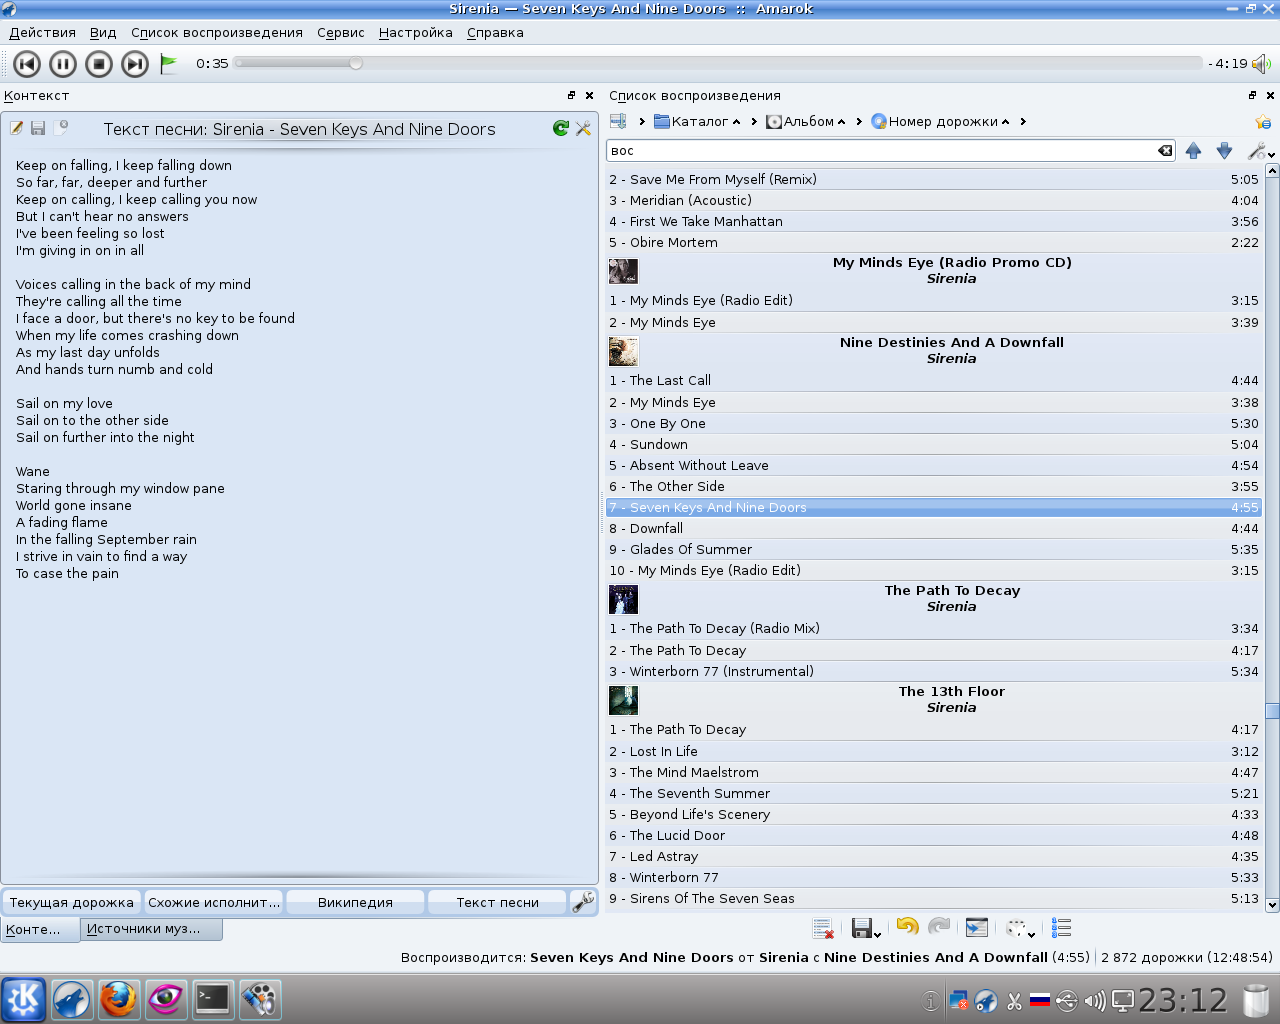Expand the Номер дорожки sort level dropdown
Screen dimensions: 1280x1024
tap(1006, 122)
